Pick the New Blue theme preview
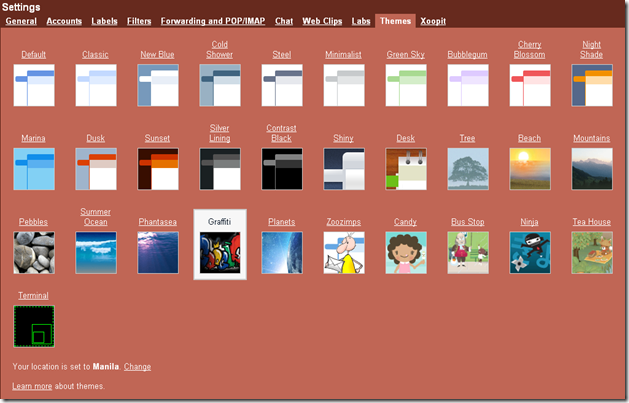The width and height of the screenshot is (629, 403). point(158,85)
